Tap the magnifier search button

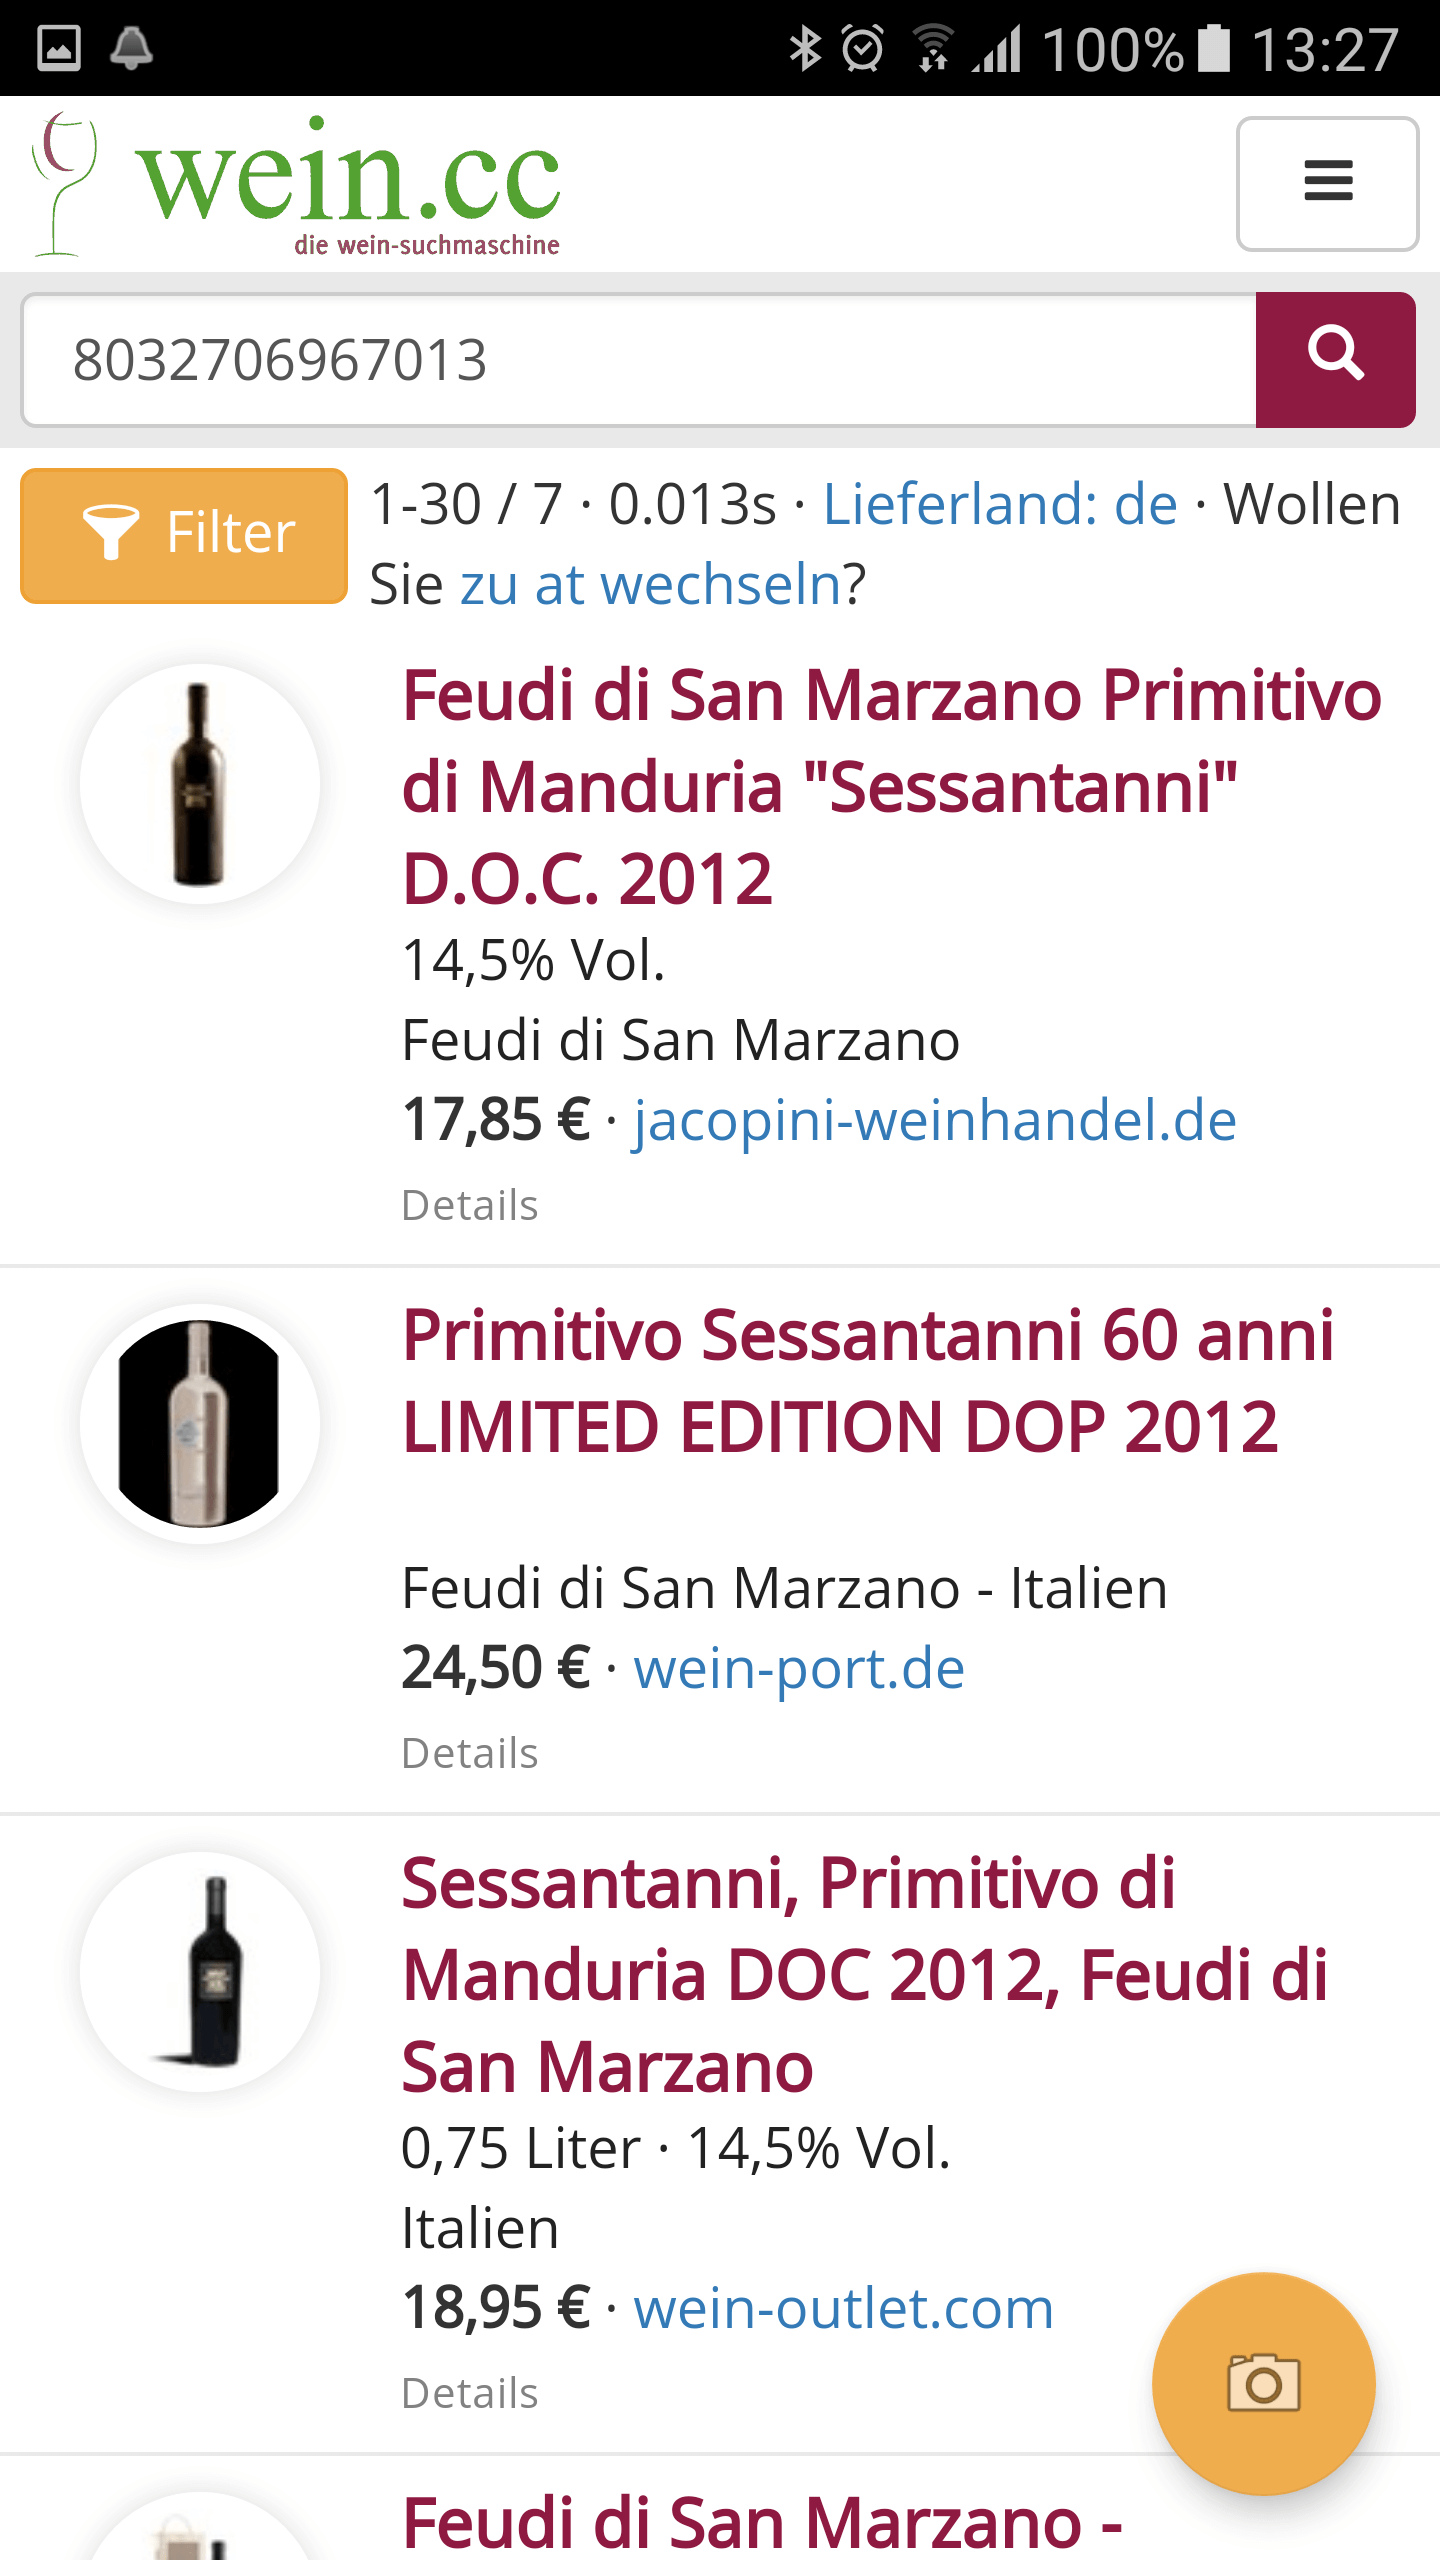[x=1335, y=359]
